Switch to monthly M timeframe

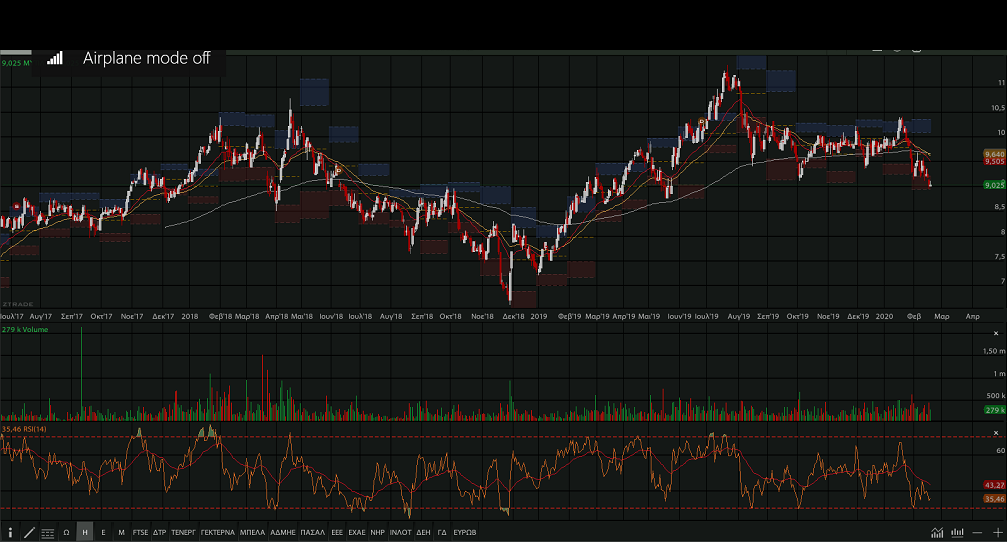121,532
